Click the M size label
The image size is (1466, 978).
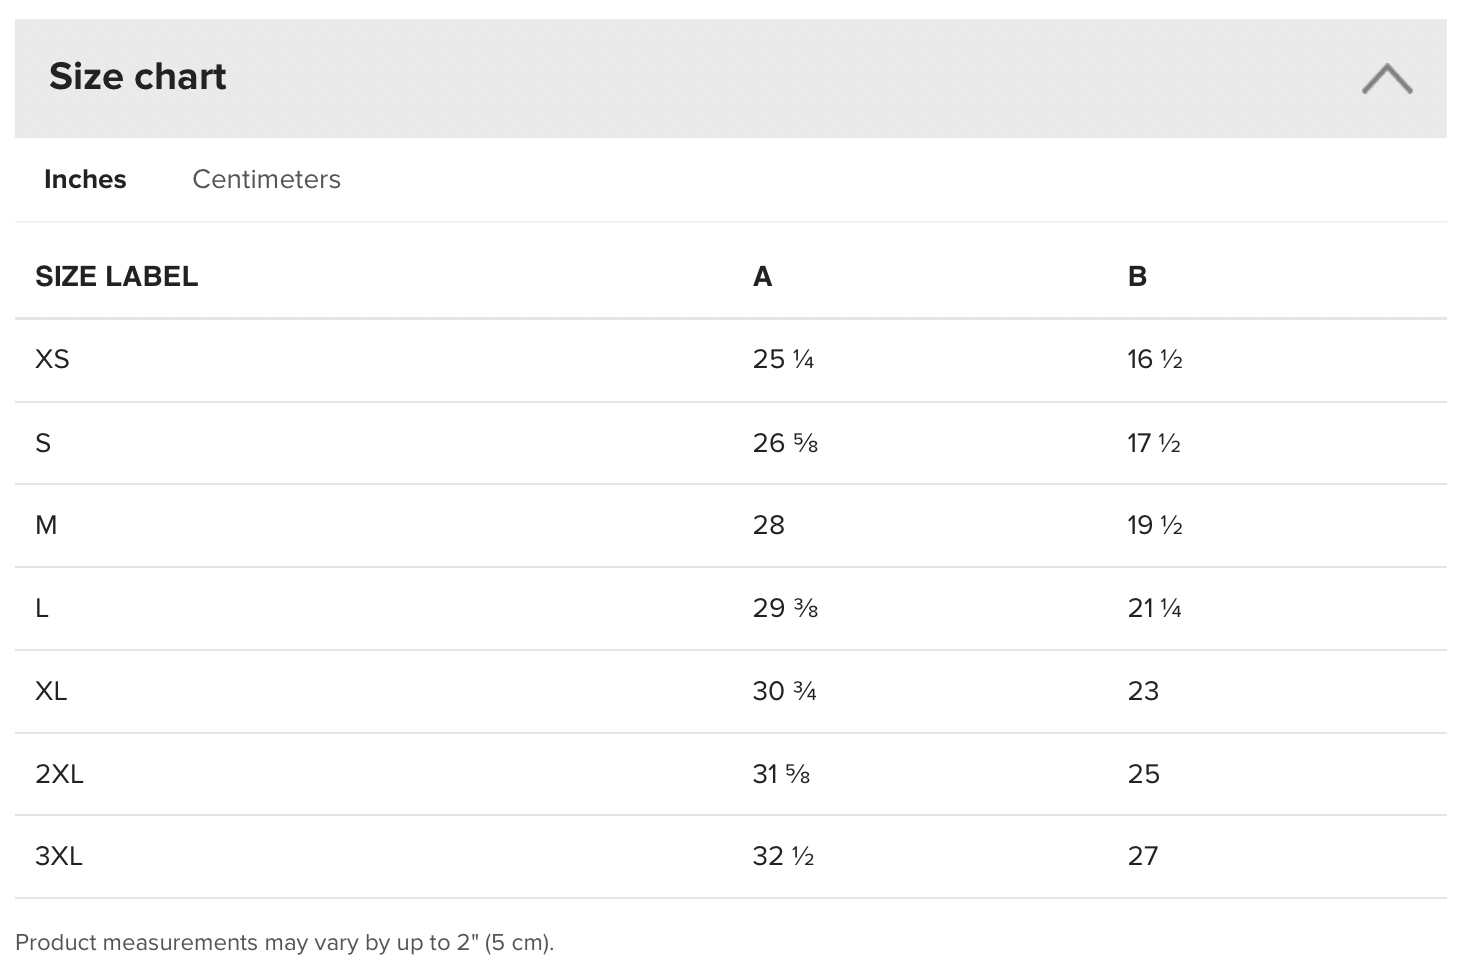(x=46, y=525)
